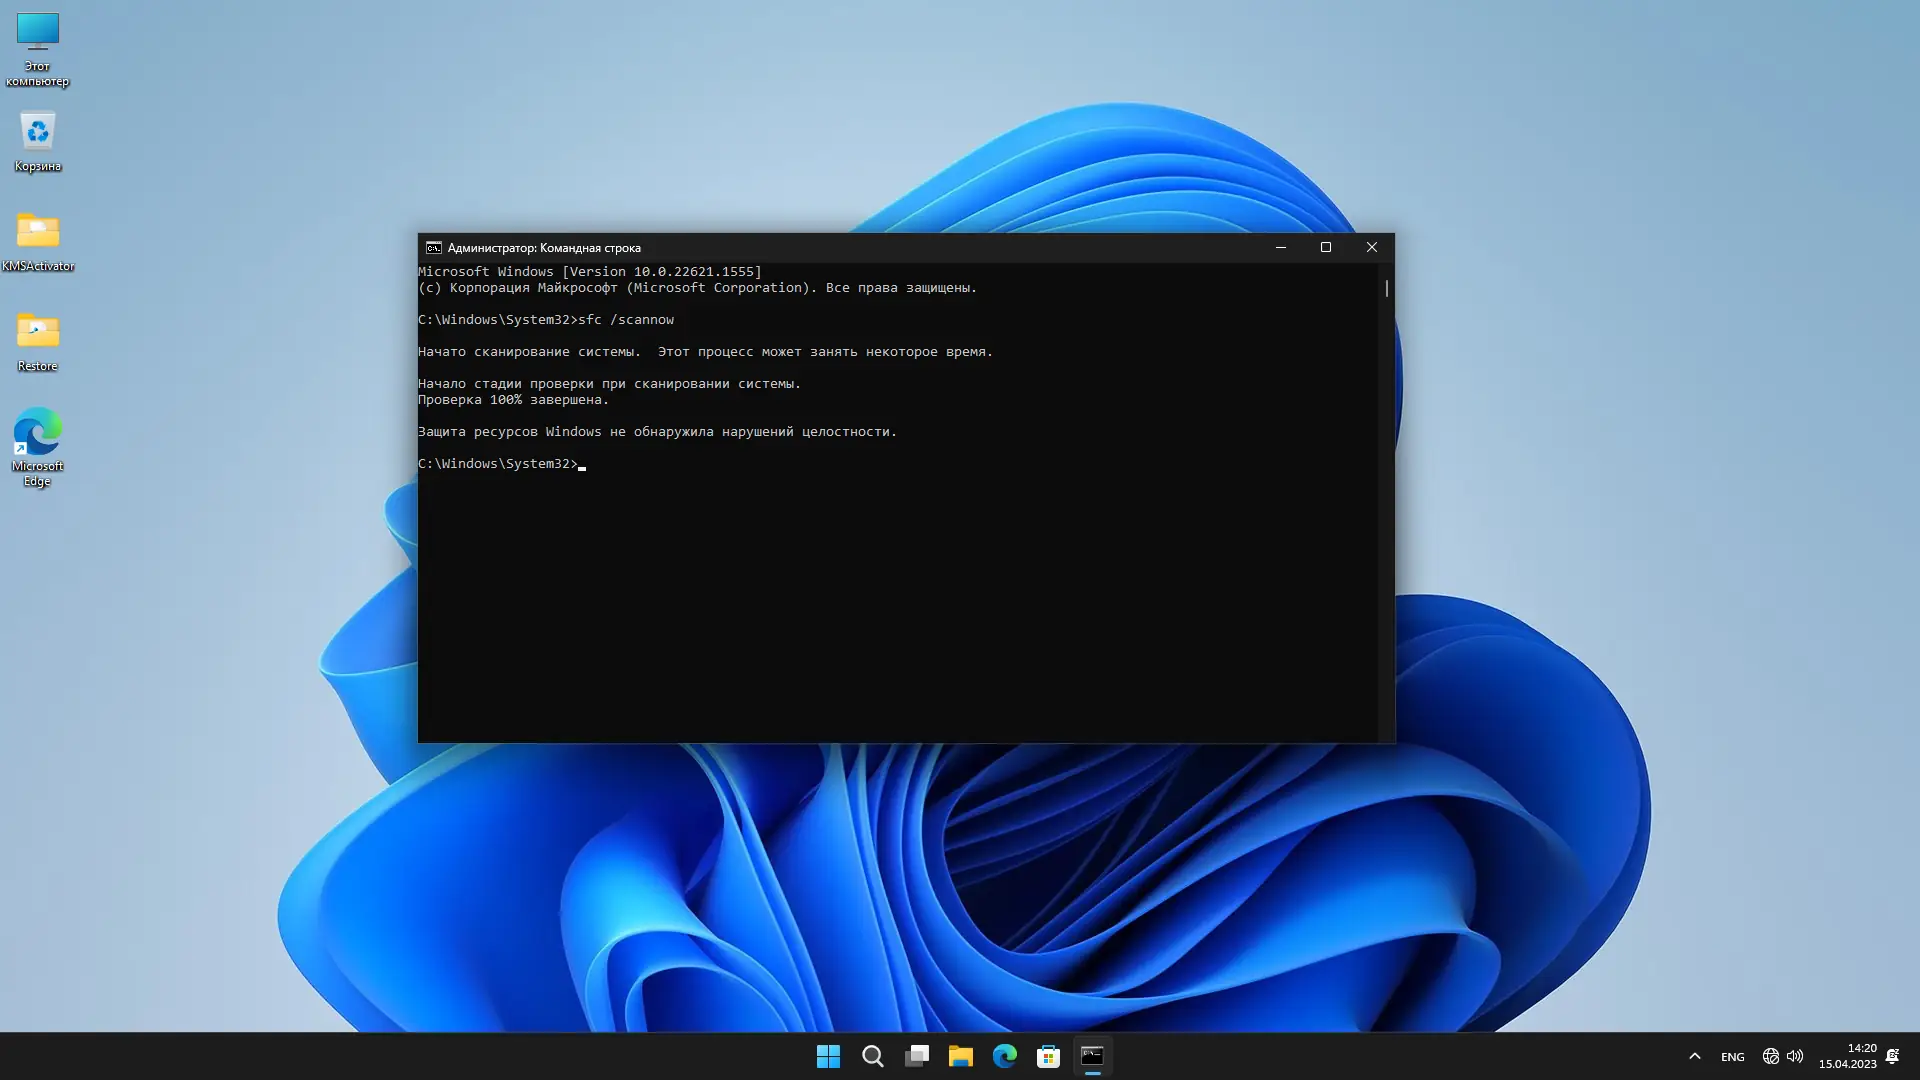Click the Command Prompt vertical scrollbar thumb

point(1386,289)
